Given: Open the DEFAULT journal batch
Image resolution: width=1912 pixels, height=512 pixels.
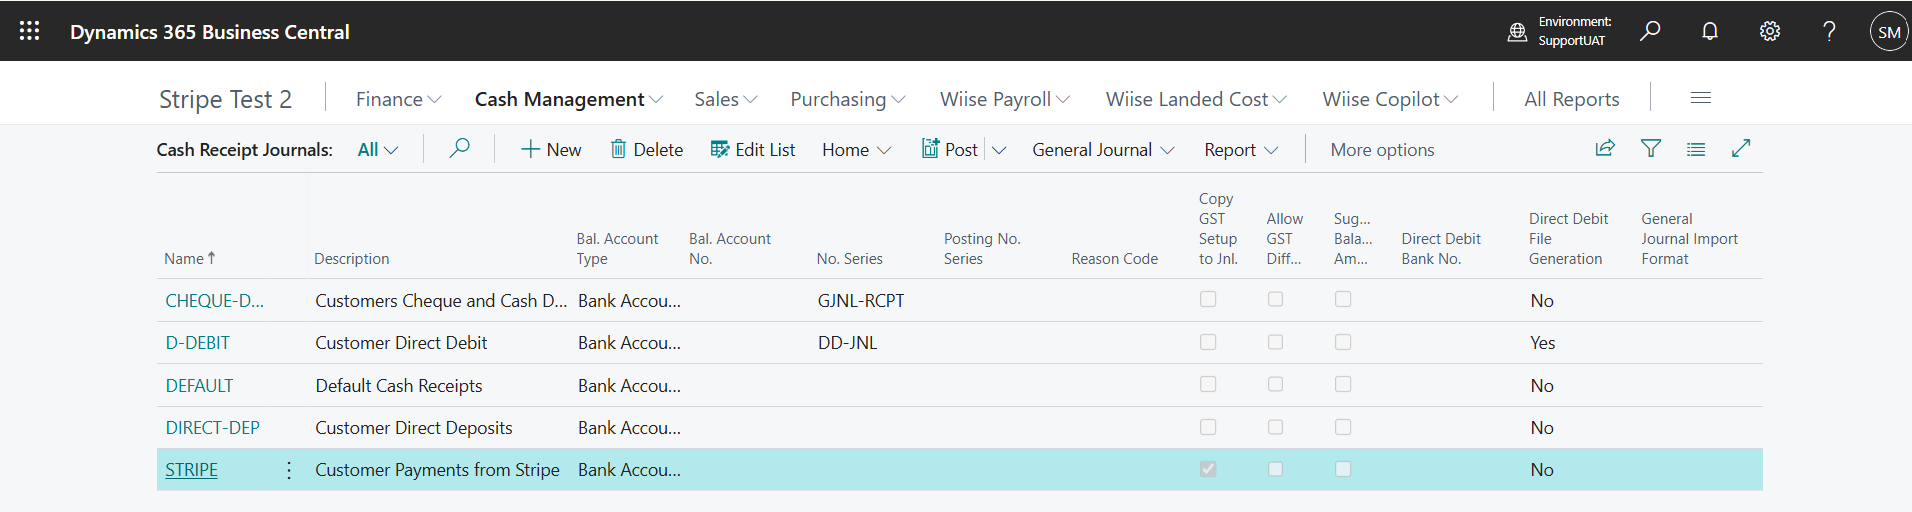Looking at the screenshot, I should [199, 386].
